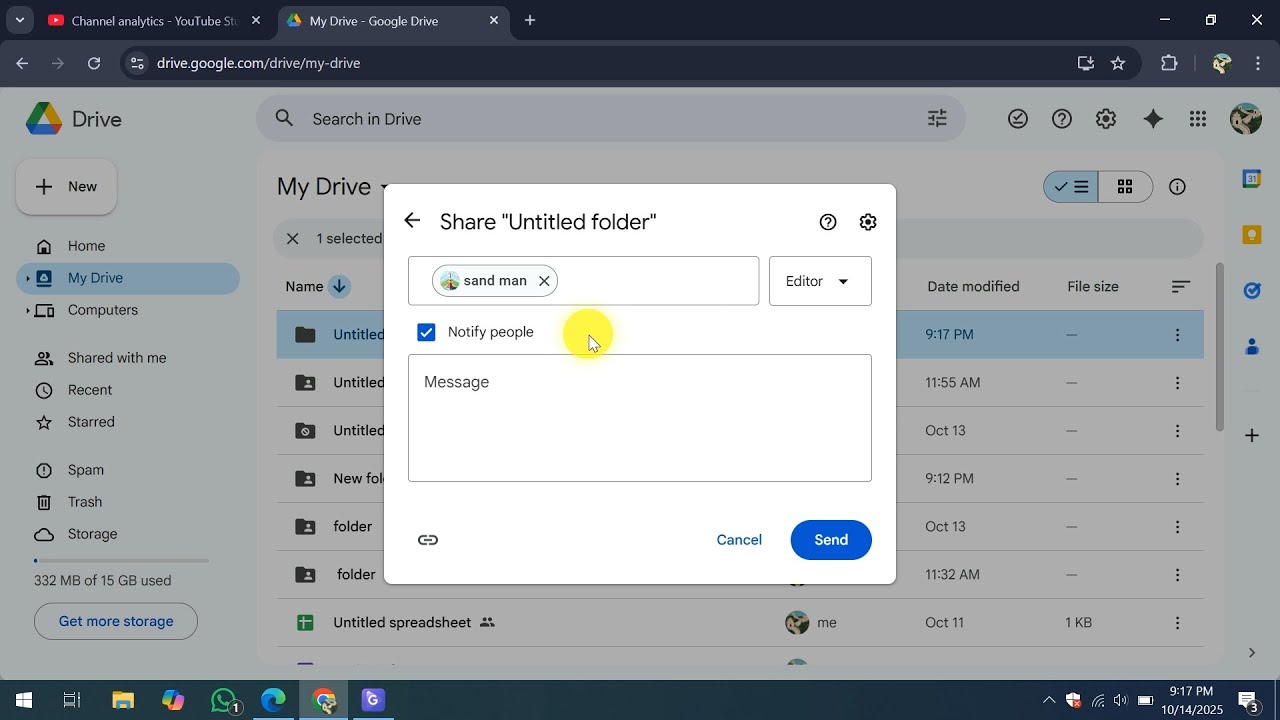Open Google Tasks side panel icon
Screen dimensions: 1280x720
point(1251,291)
